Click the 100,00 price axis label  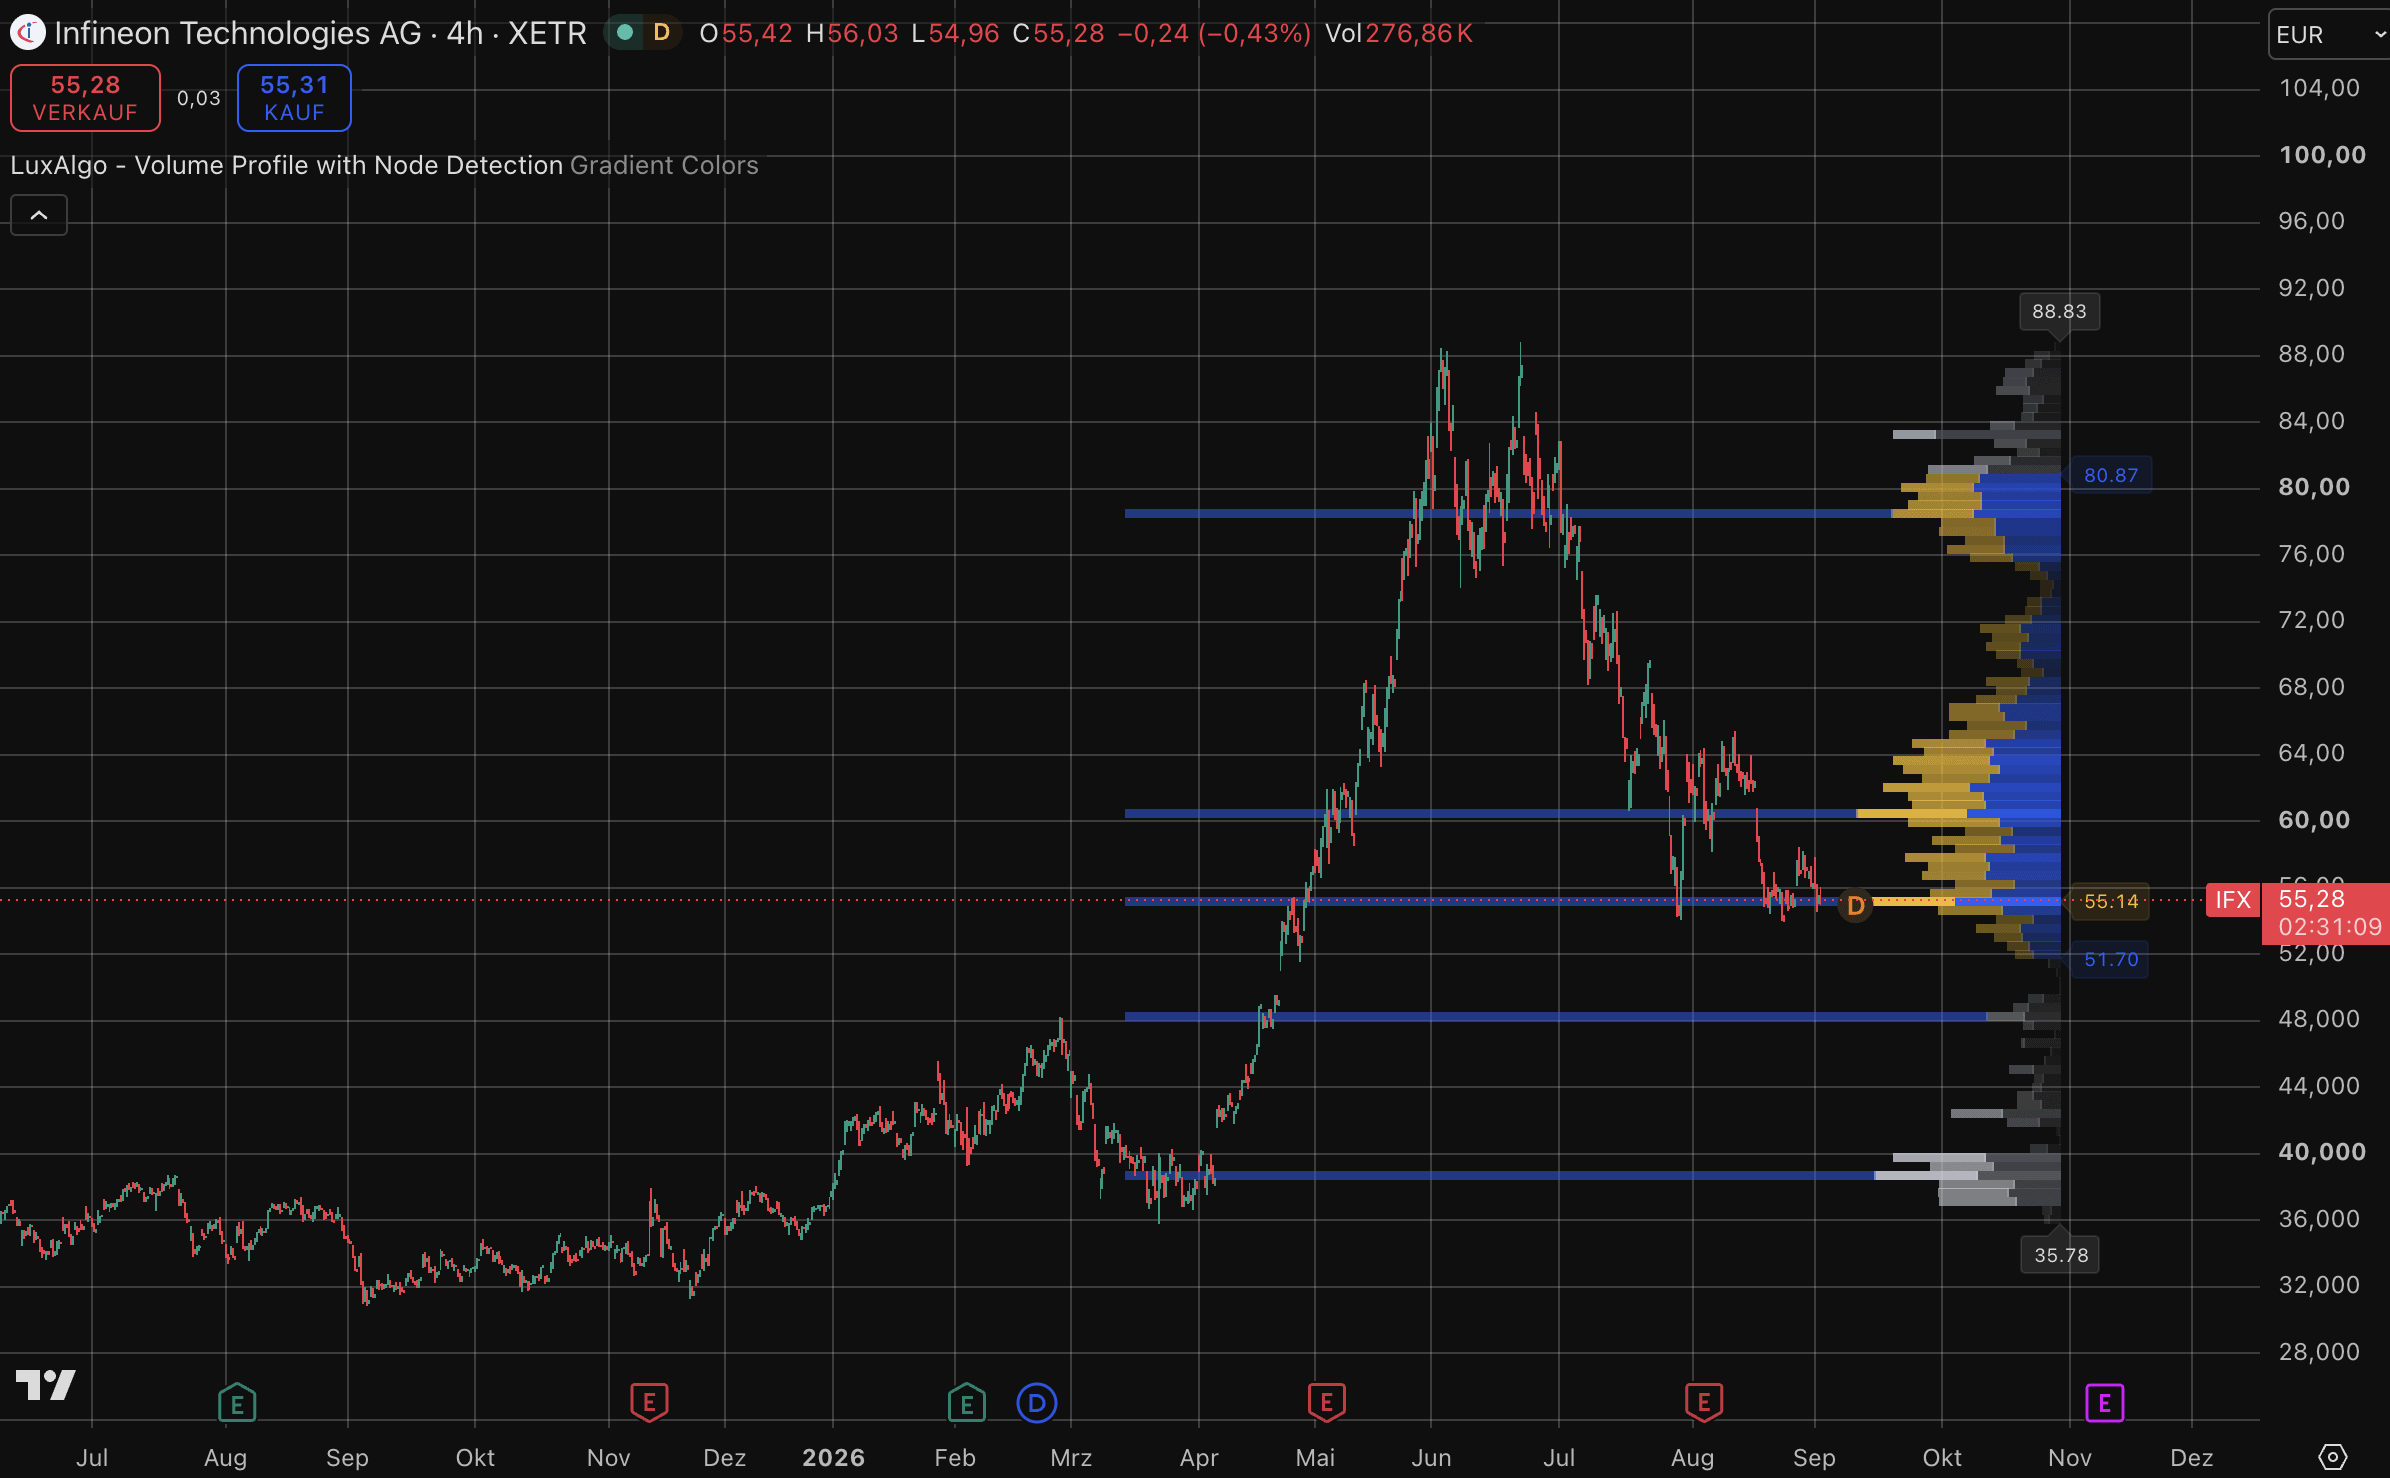point(2322,155)
